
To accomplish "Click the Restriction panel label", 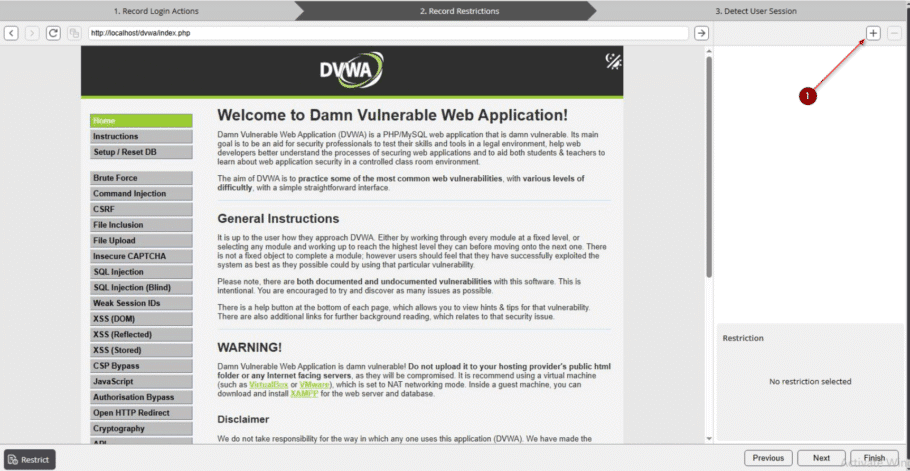I will coord(743,338).
